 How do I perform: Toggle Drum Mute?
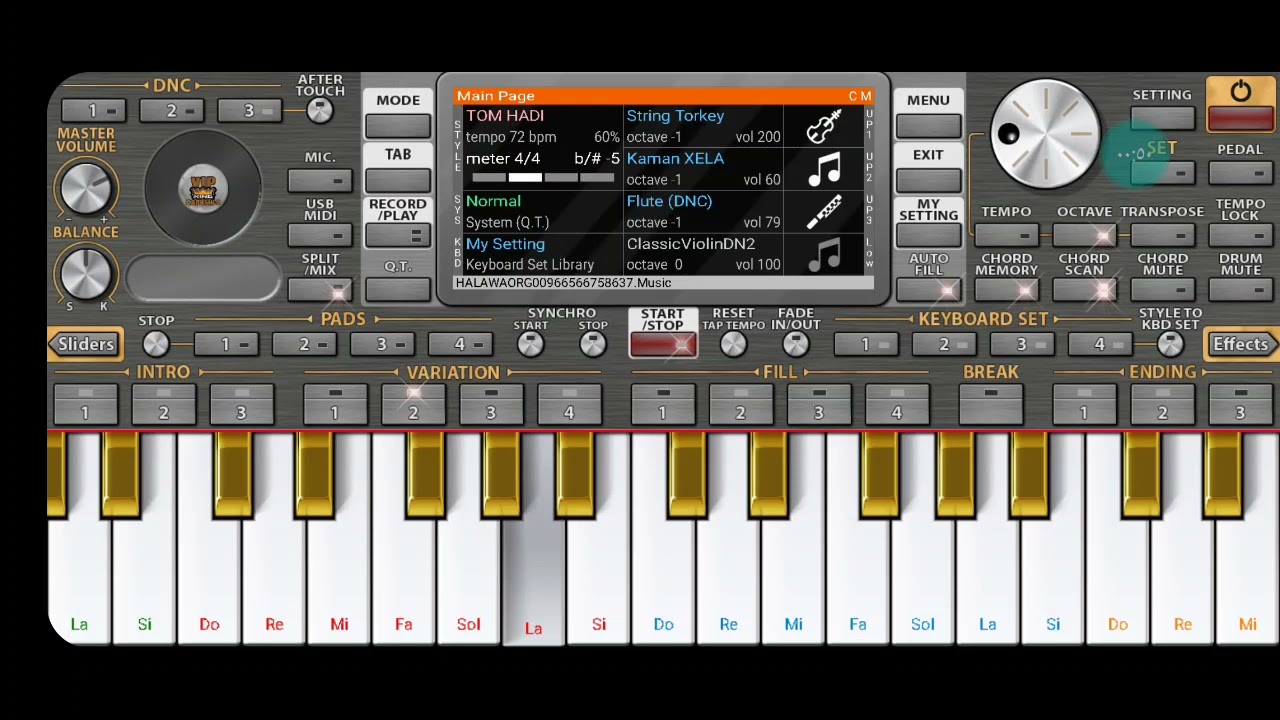[1240, 290]
